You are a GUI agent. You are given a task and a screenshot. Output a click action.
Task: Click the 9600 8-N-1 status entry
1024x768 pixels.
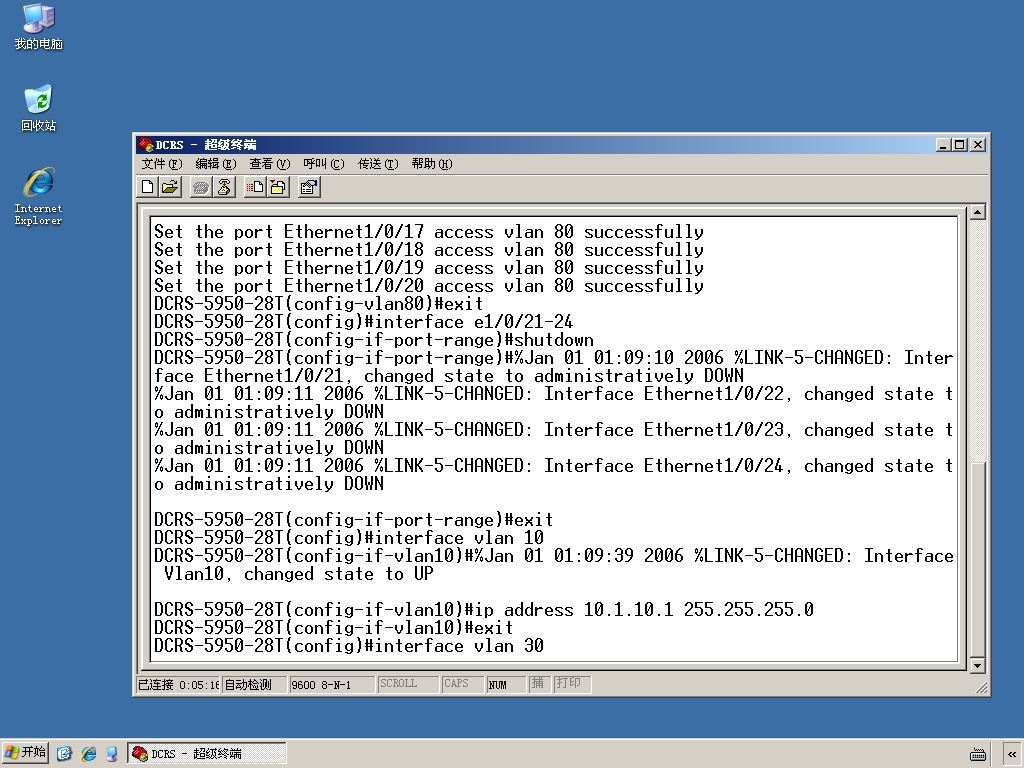pyautogui.click(x=332, y=684)
